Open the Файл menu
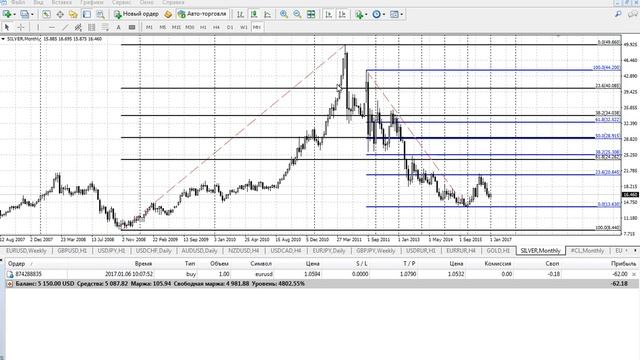 (18, 2)
